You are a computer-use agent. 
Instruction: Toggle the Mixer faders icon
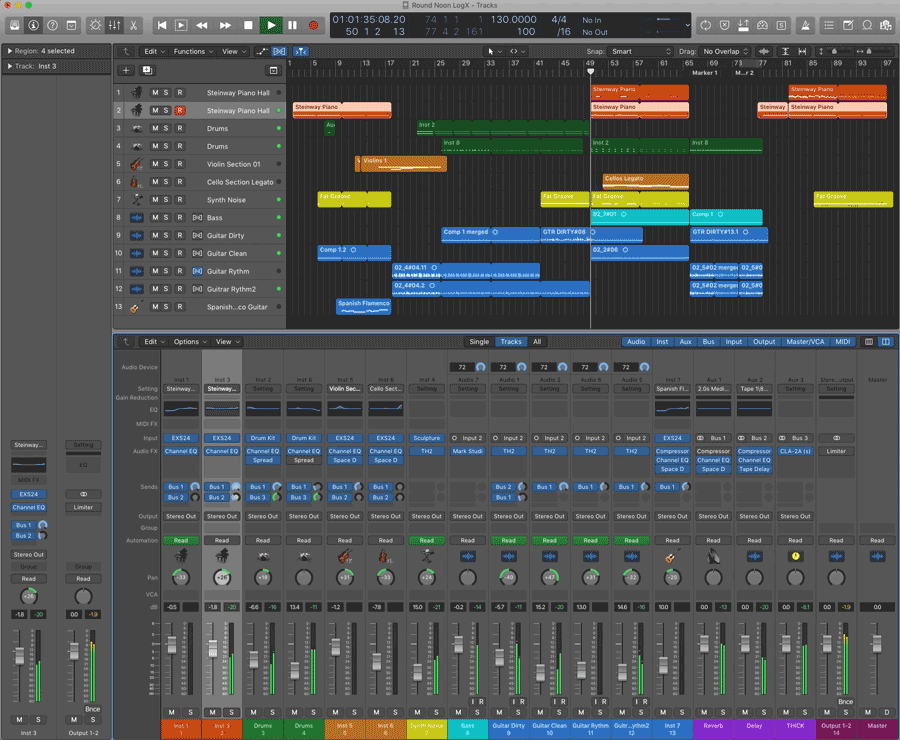coord(114,25)
